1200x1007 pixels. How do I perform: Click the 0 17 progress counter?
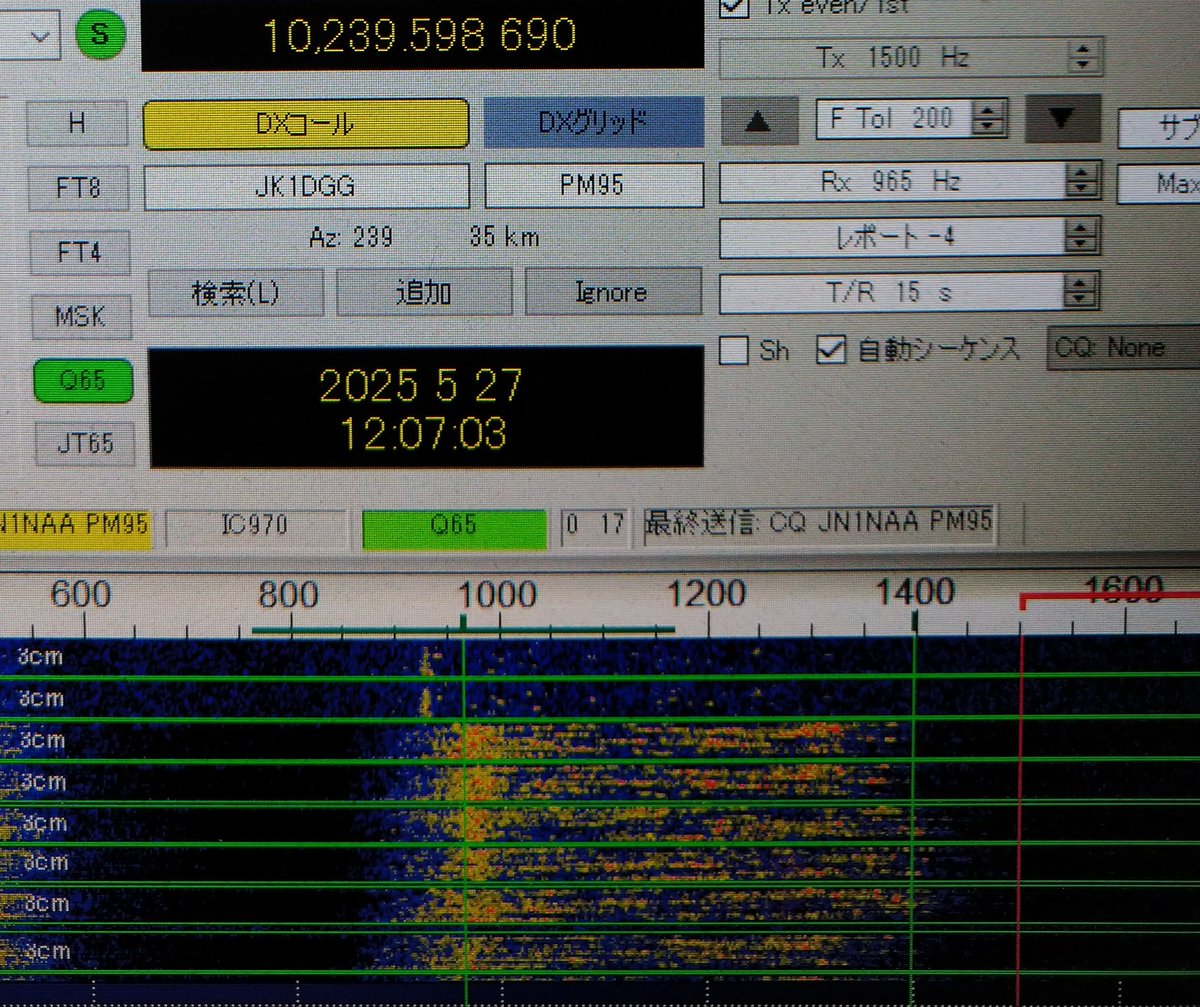coord(595,527)
